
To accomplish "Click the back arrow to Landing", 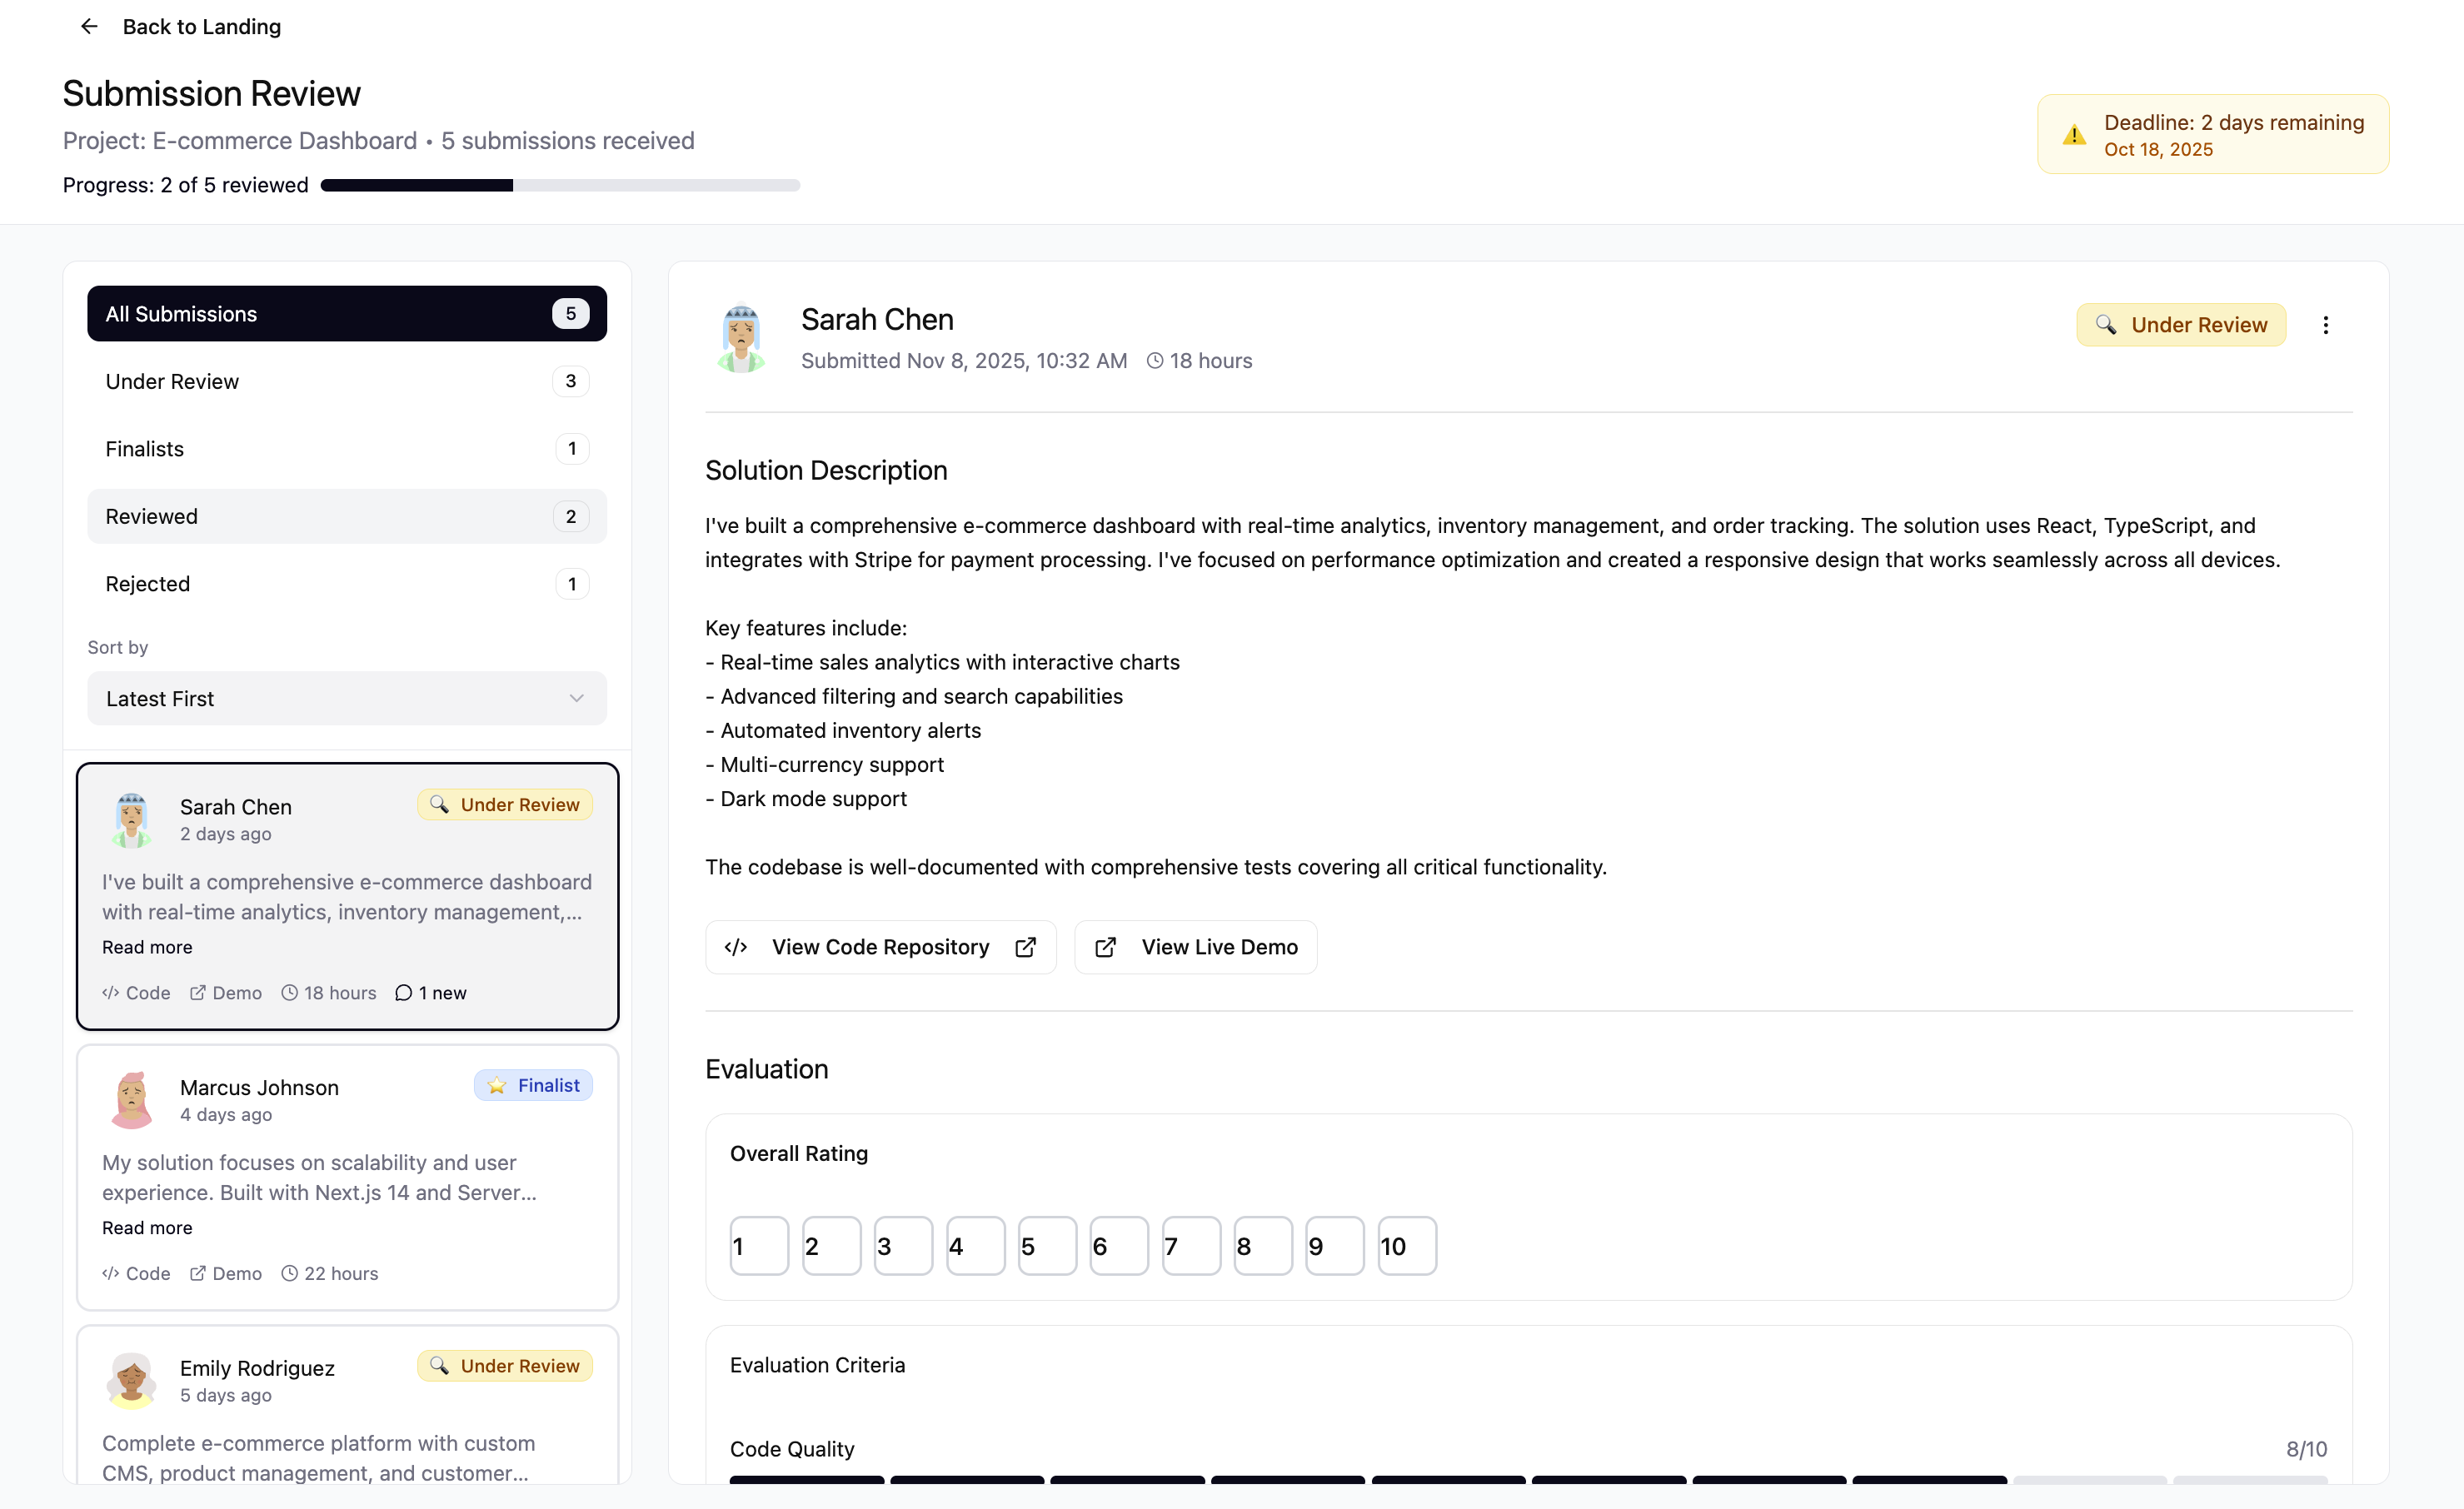I will (x=89, y=26).
